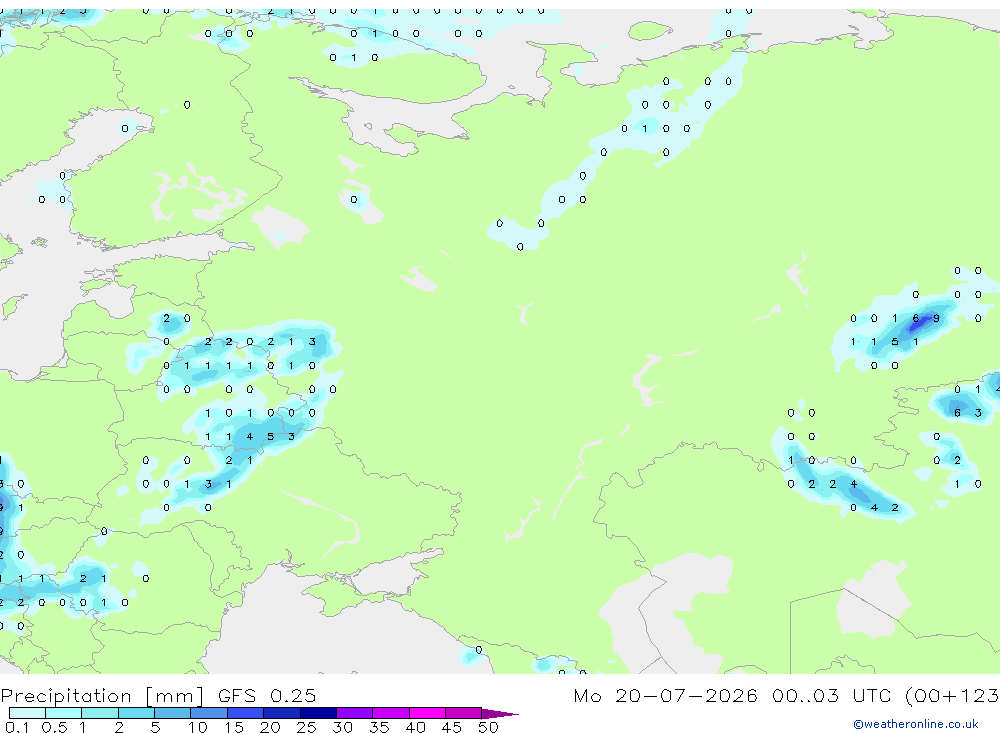
Task: Click the 'Precipitation [mm]' title text
Action: click(x=102, y=696)
